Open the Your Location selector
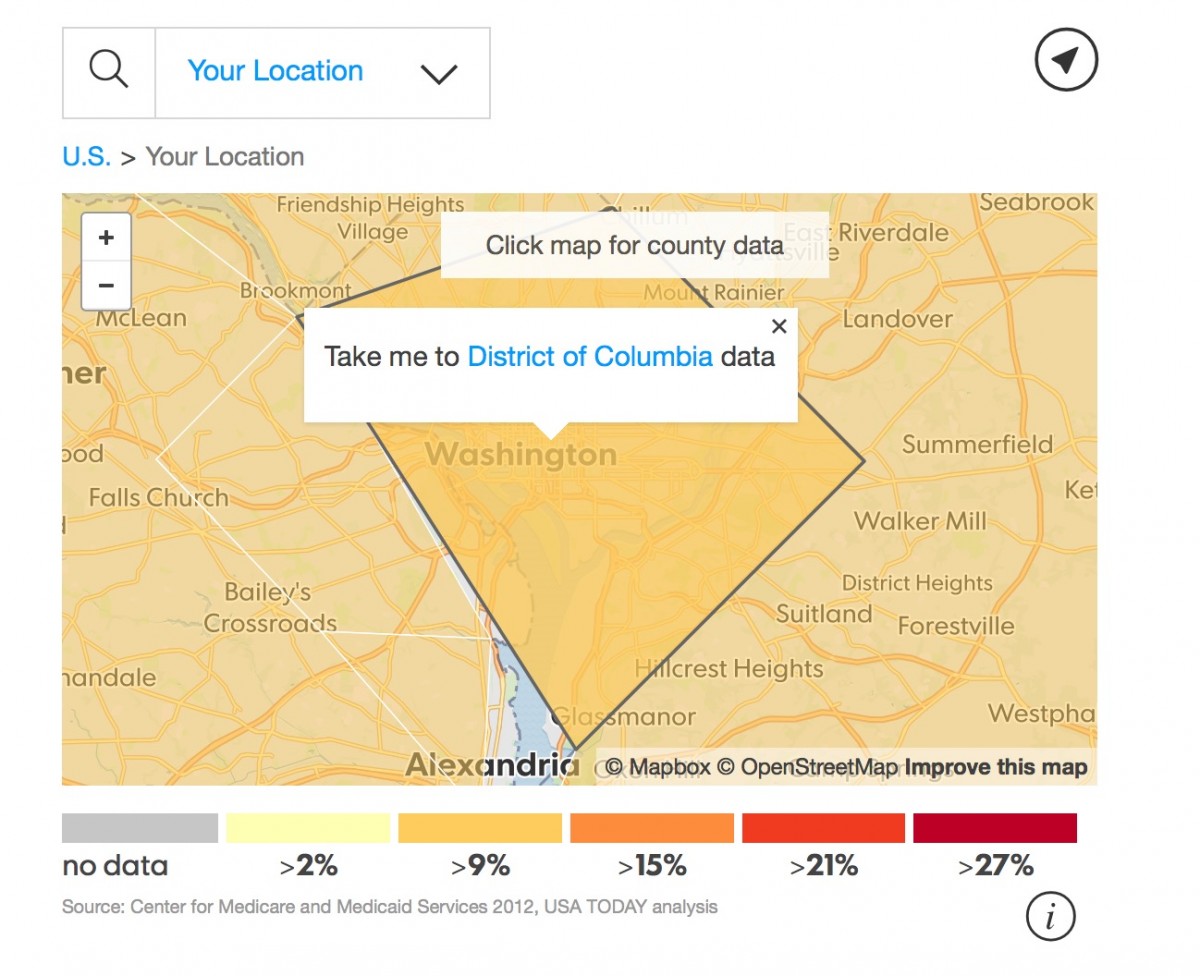Screen dimensions: 1200x976 [275, 72]
